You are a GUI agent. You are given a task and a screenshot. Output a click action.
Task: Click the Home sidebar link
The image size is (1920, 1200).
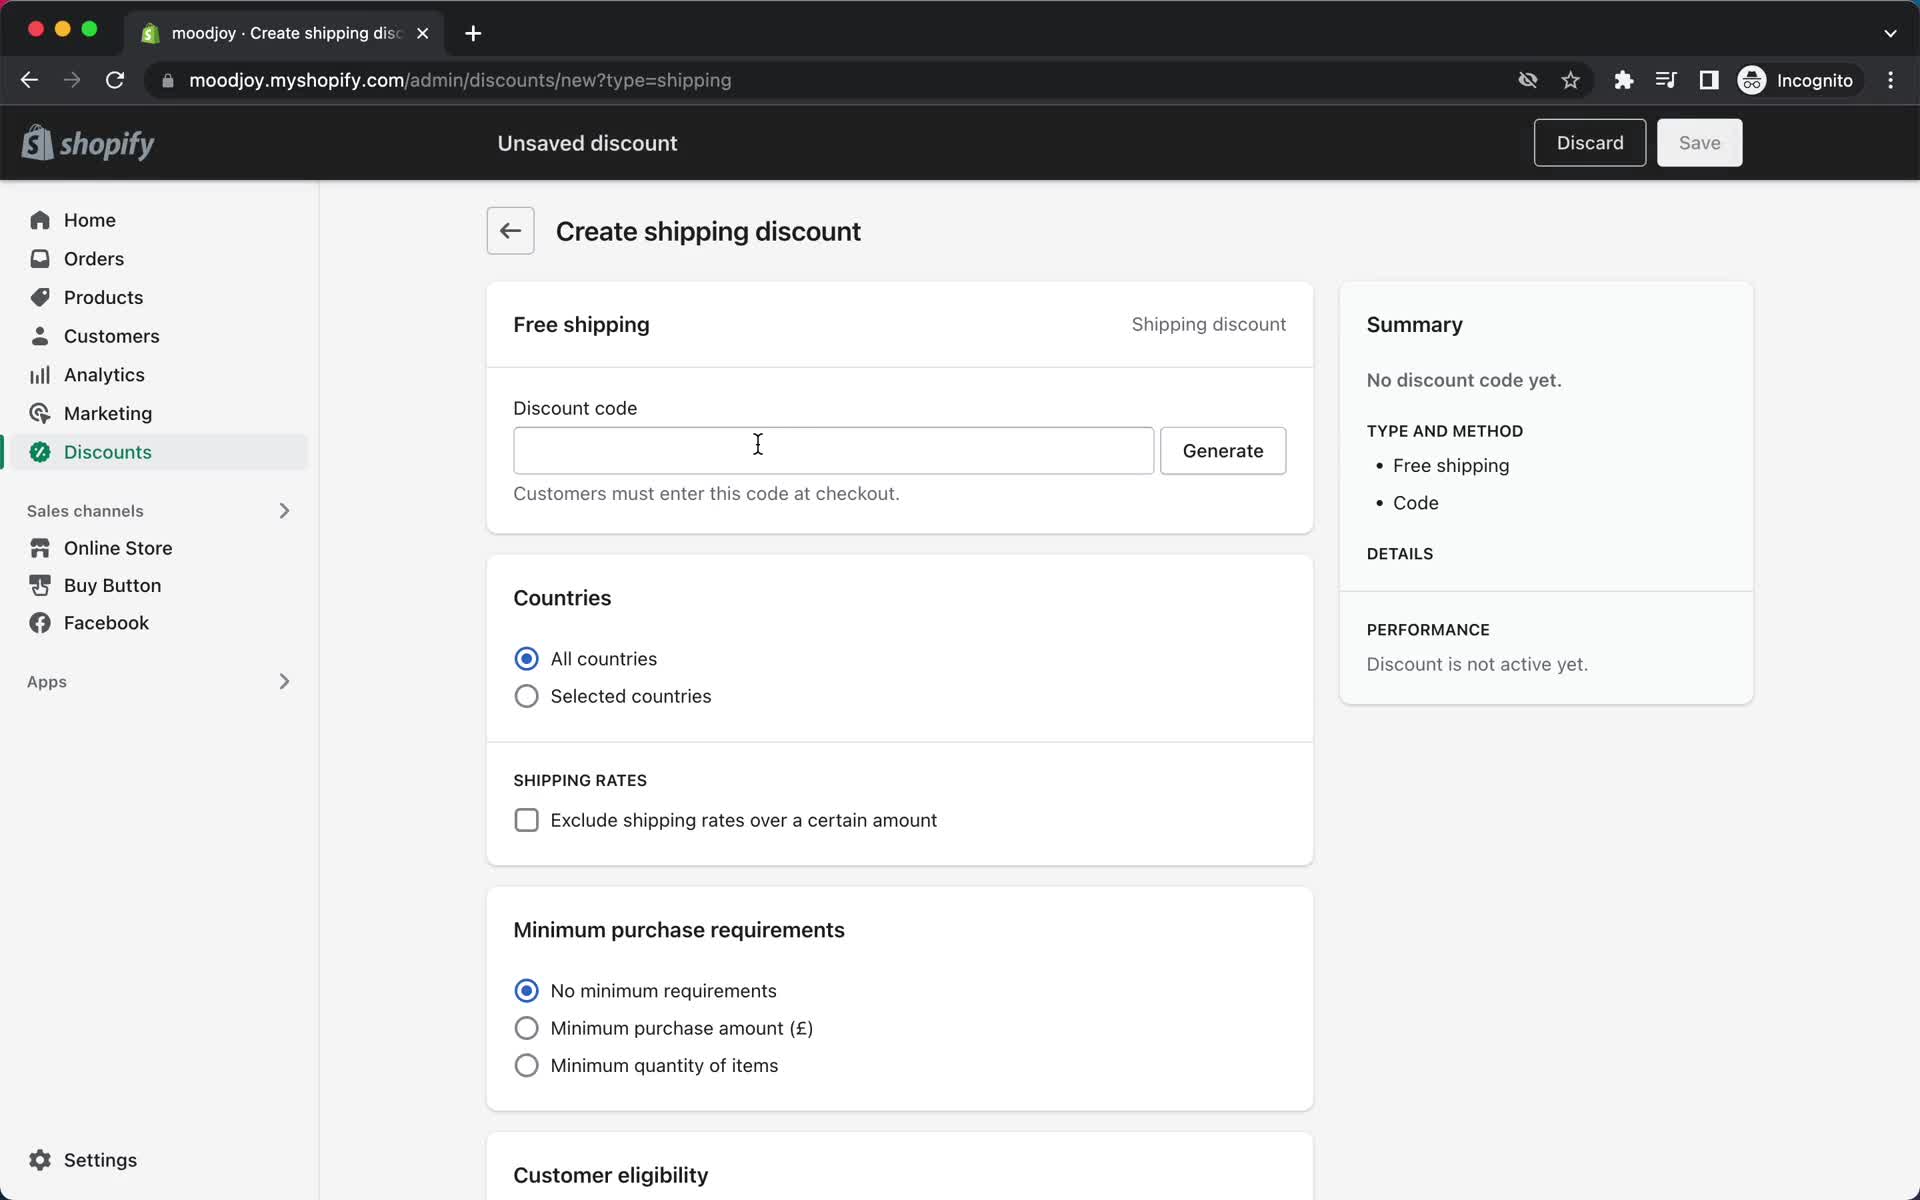click(x=90, y=220)
